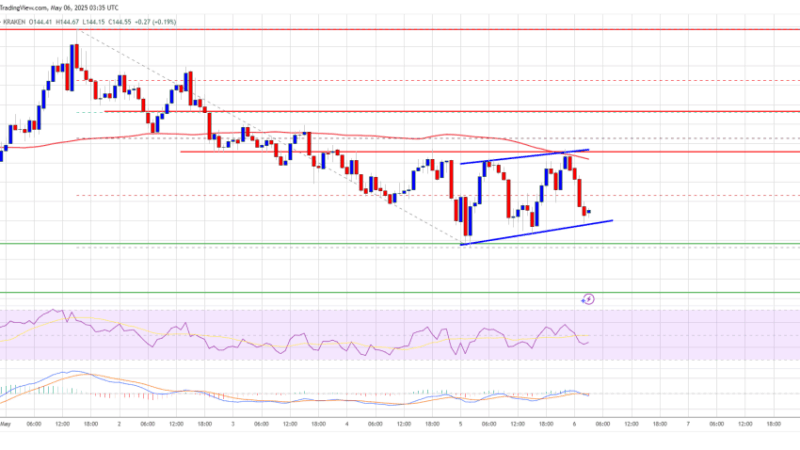The image size is (800, 450).
Task: Click the change value +0.27 (+0.19%)
Action: point(156,22)
